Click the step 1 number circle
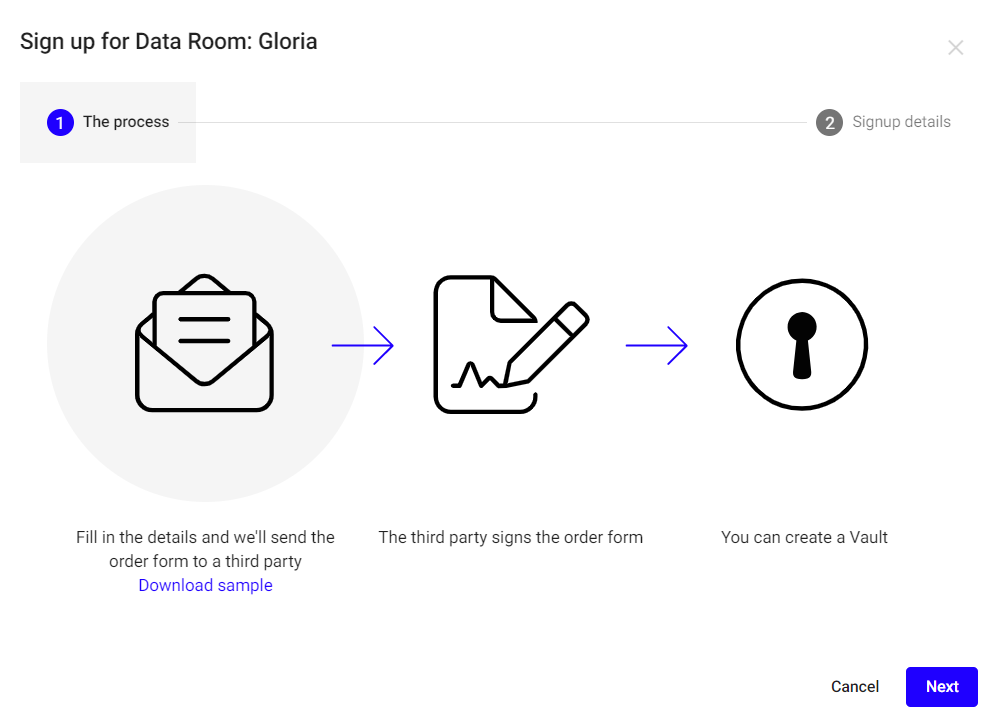 60,122
